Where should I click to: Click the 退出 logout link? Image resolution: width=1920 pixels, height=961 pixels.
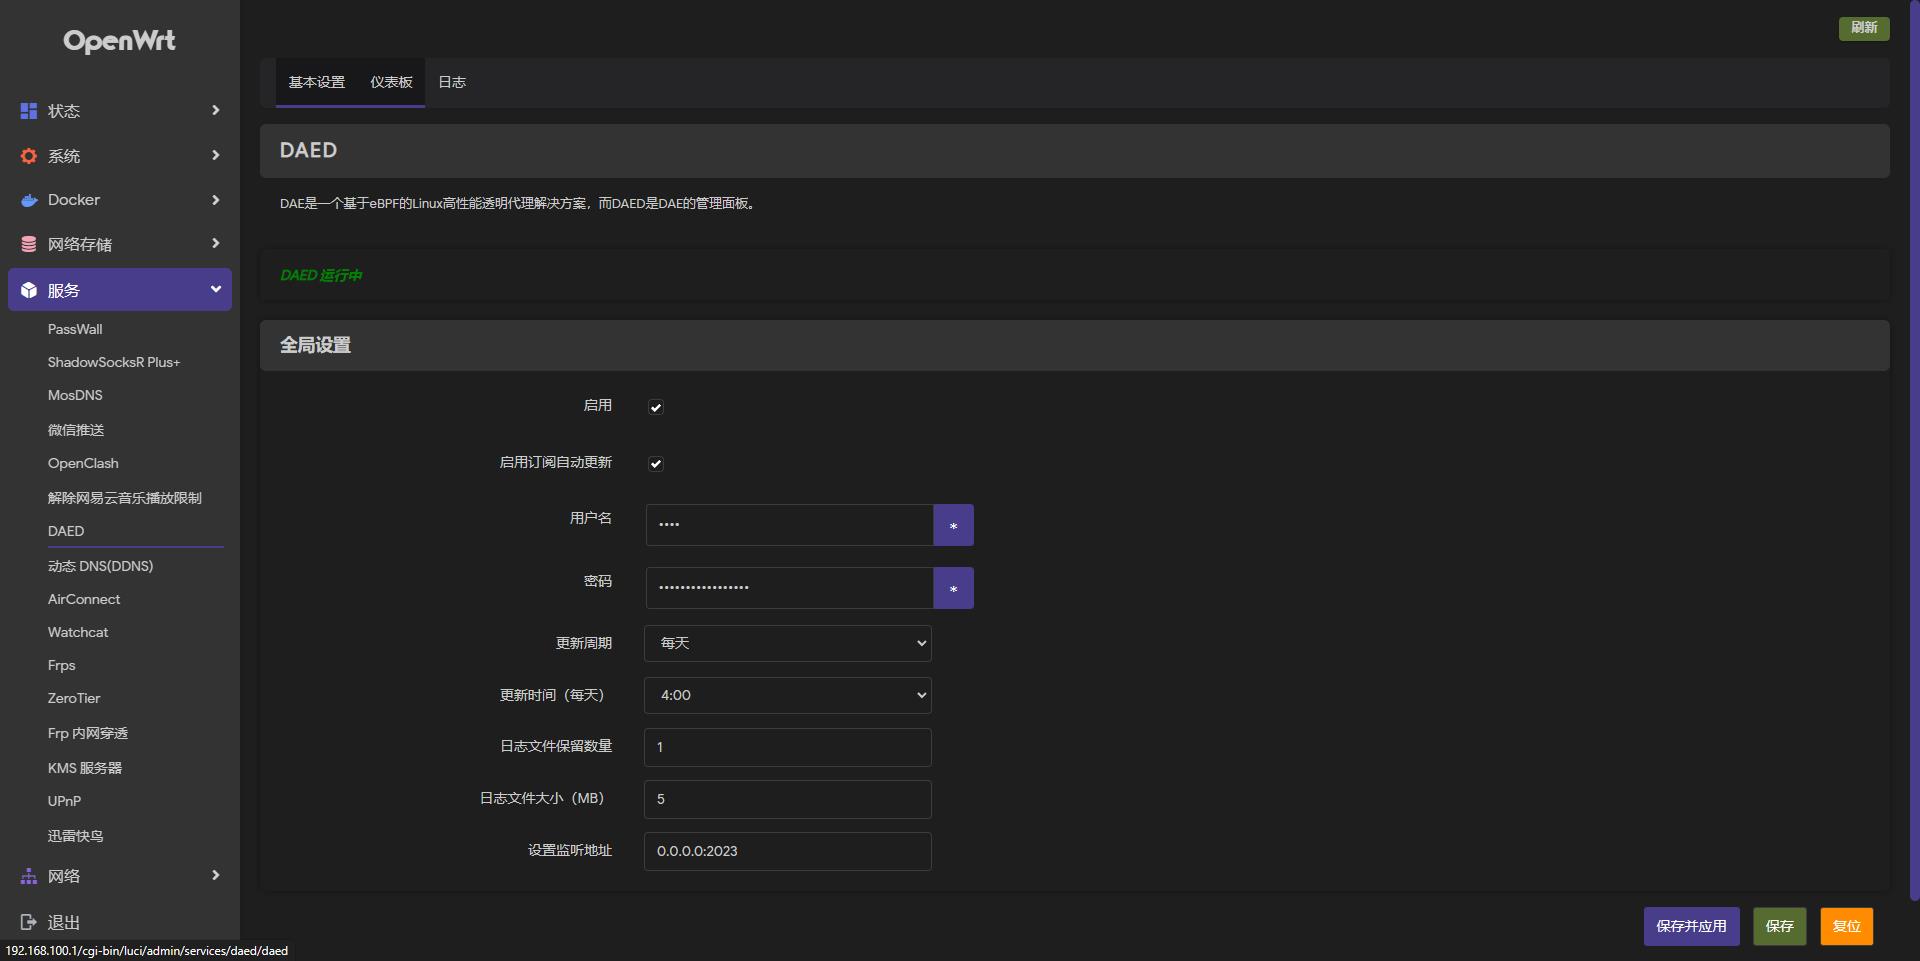coord(64,922)
